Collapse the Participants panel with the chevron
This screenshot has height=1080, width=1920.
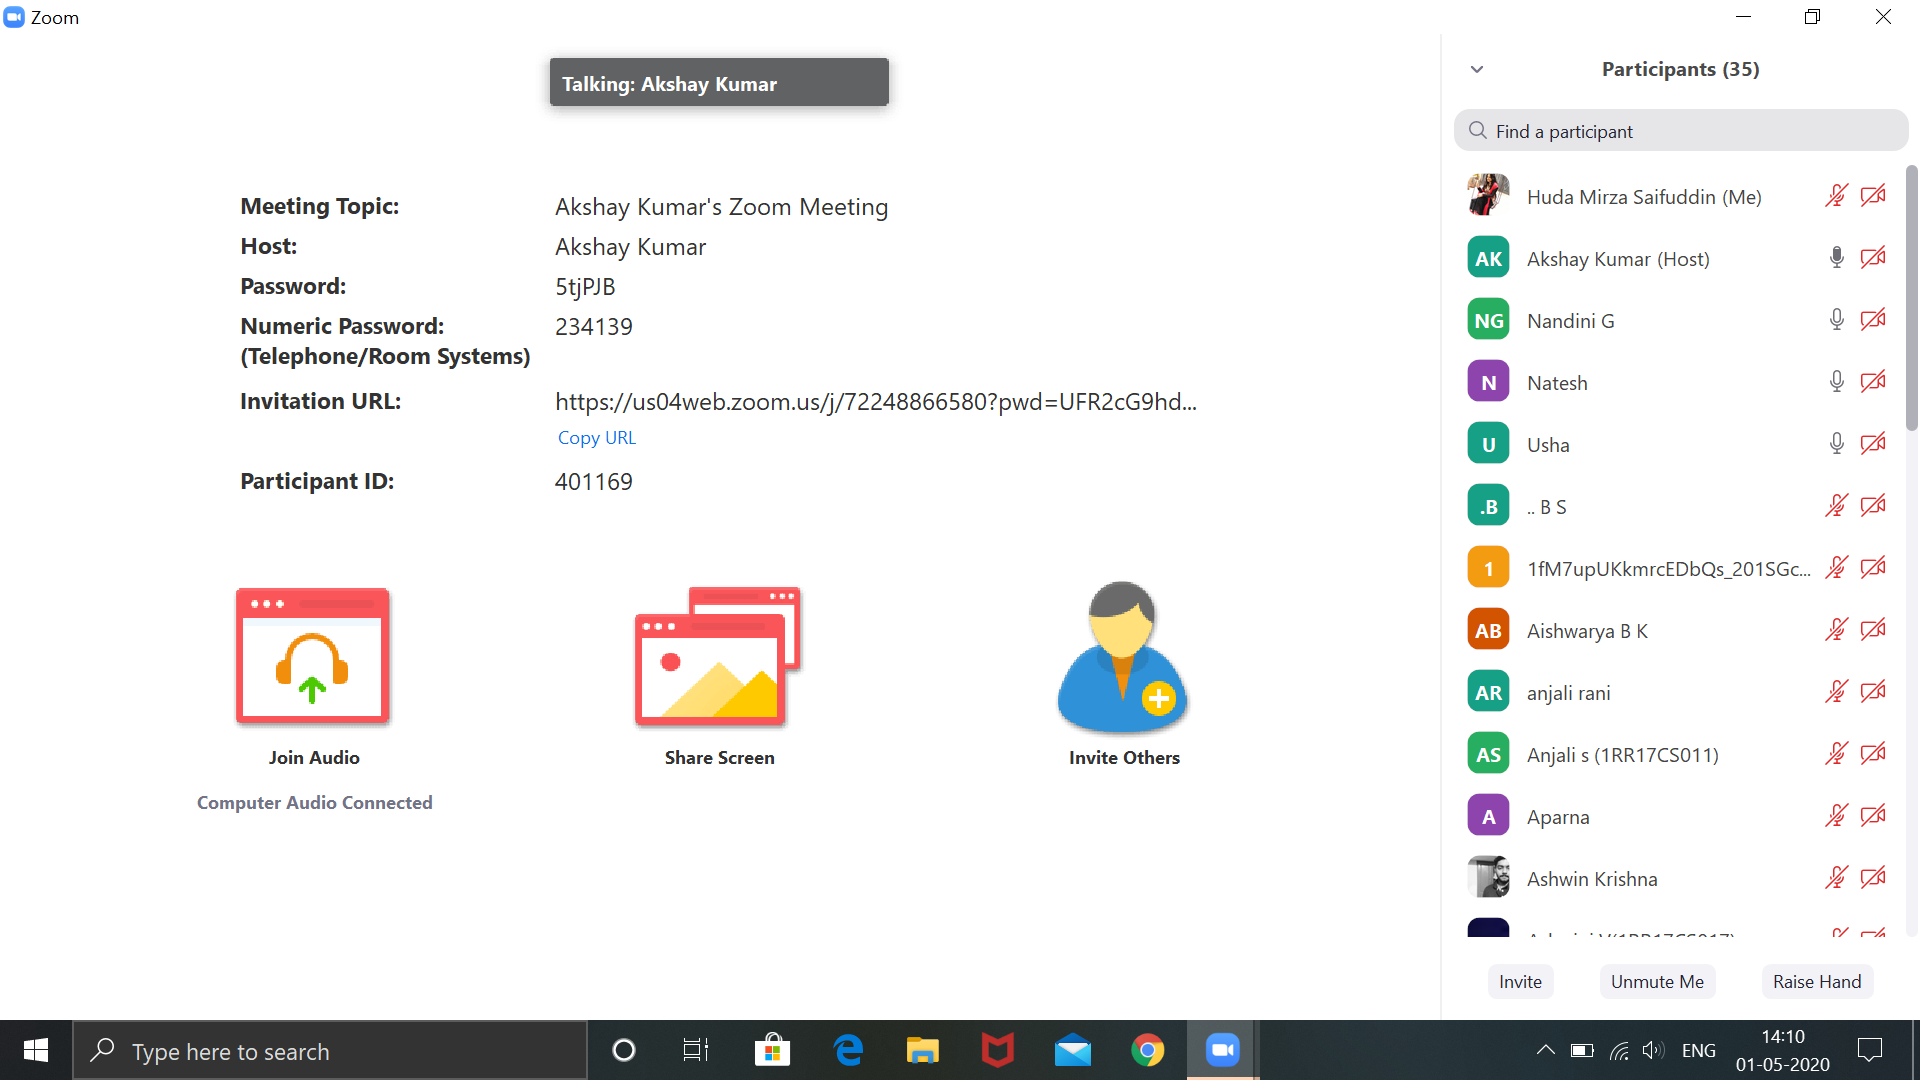[1477, 69]
